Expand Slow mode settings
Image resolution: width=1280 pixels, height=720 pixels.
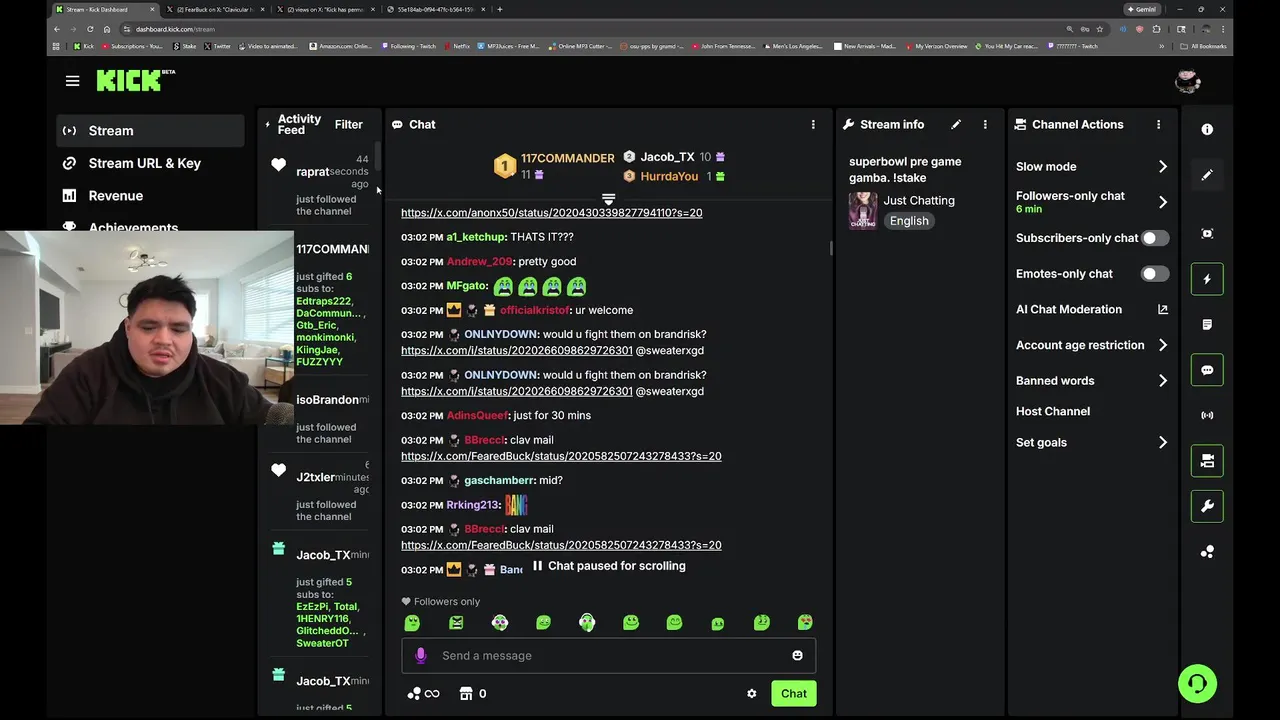pos(1092,167)
